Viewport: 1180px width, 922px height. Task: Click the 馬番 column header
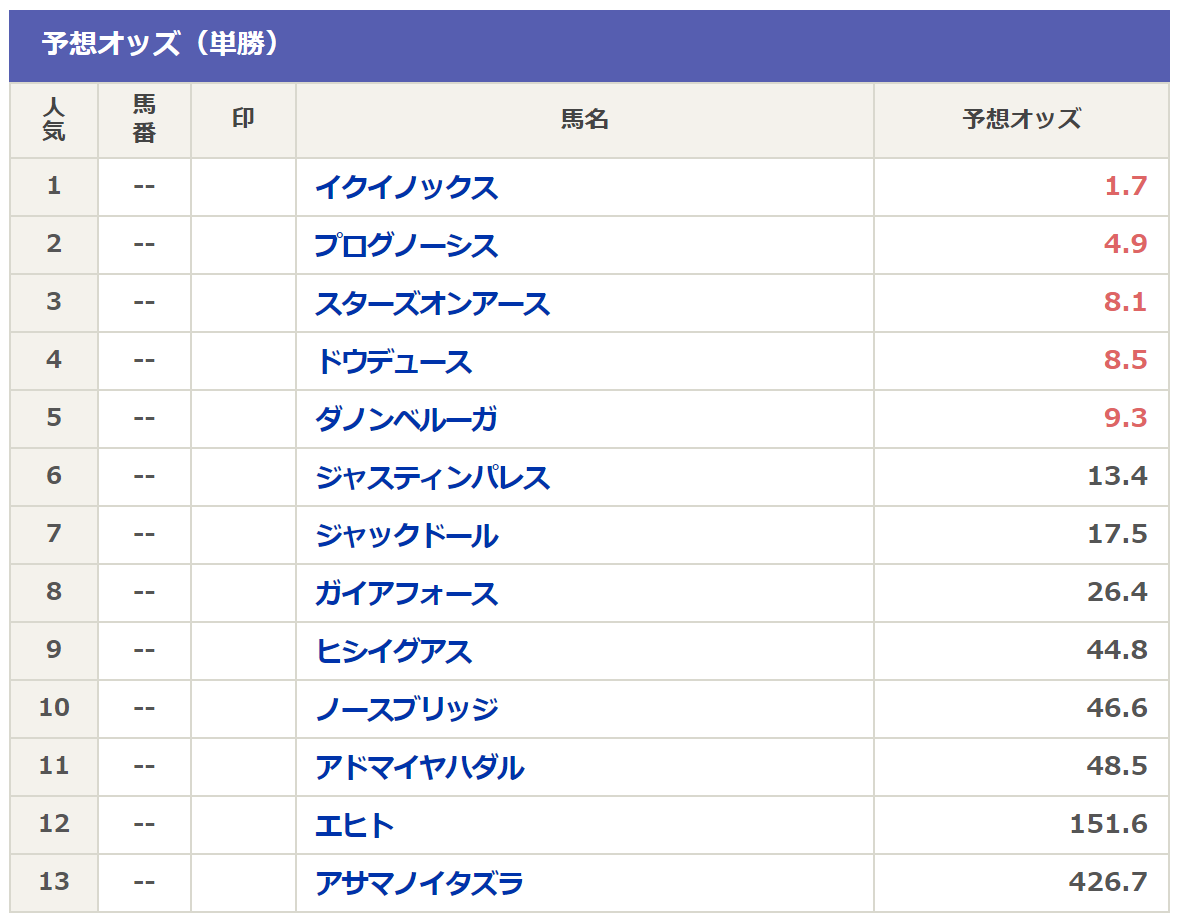(144, 120)
